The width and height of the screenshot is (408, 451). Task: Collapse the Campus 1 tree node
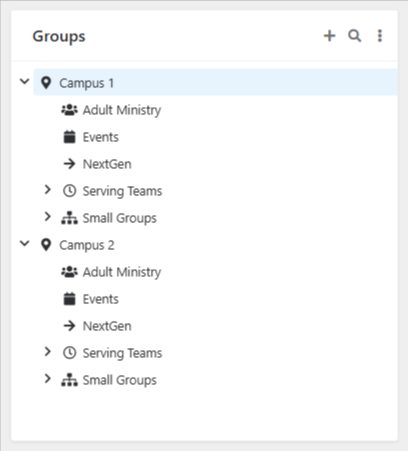25,81
